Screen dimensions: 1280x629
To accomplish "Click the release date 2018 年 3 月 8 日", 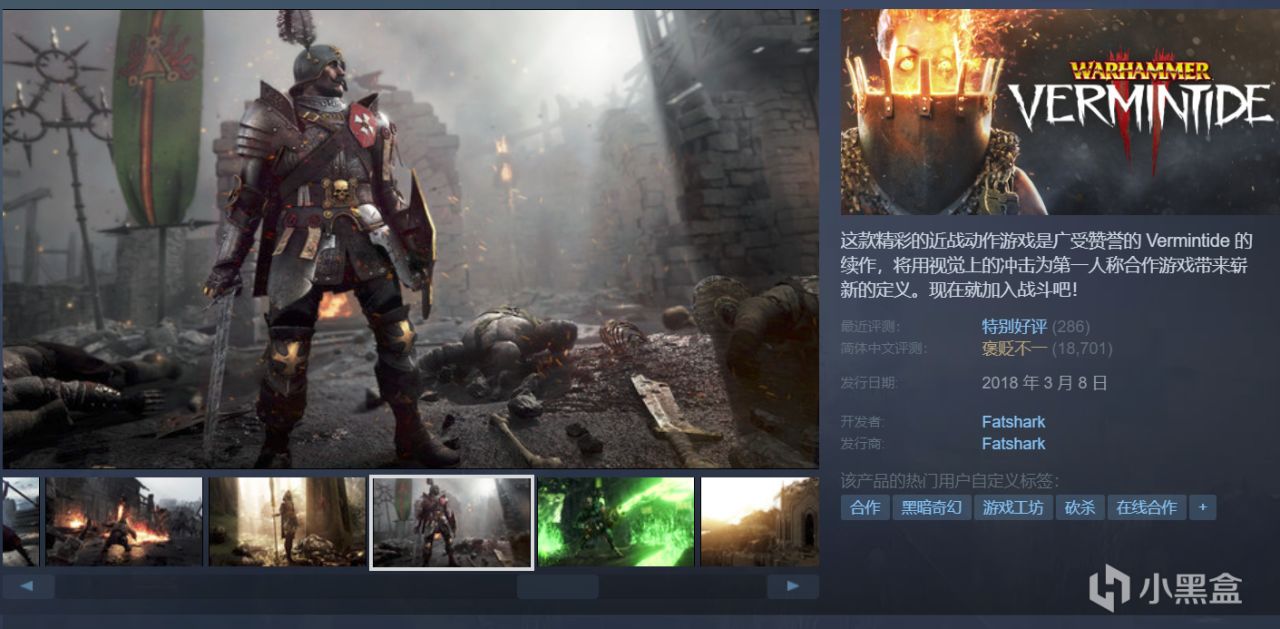I will pos(1045,383).
